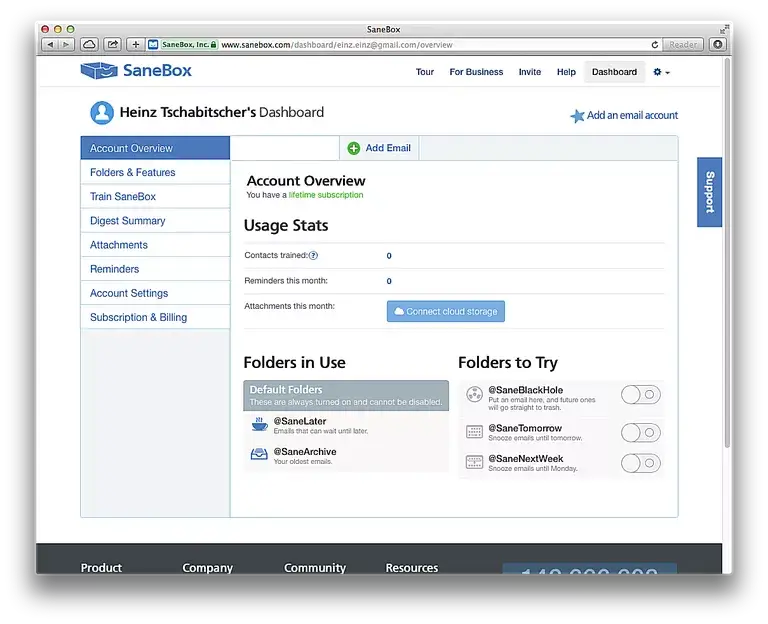The image size is (768, 624).
Task: Click the @SaneNextWeek folder name
Action: pos(526,459)
